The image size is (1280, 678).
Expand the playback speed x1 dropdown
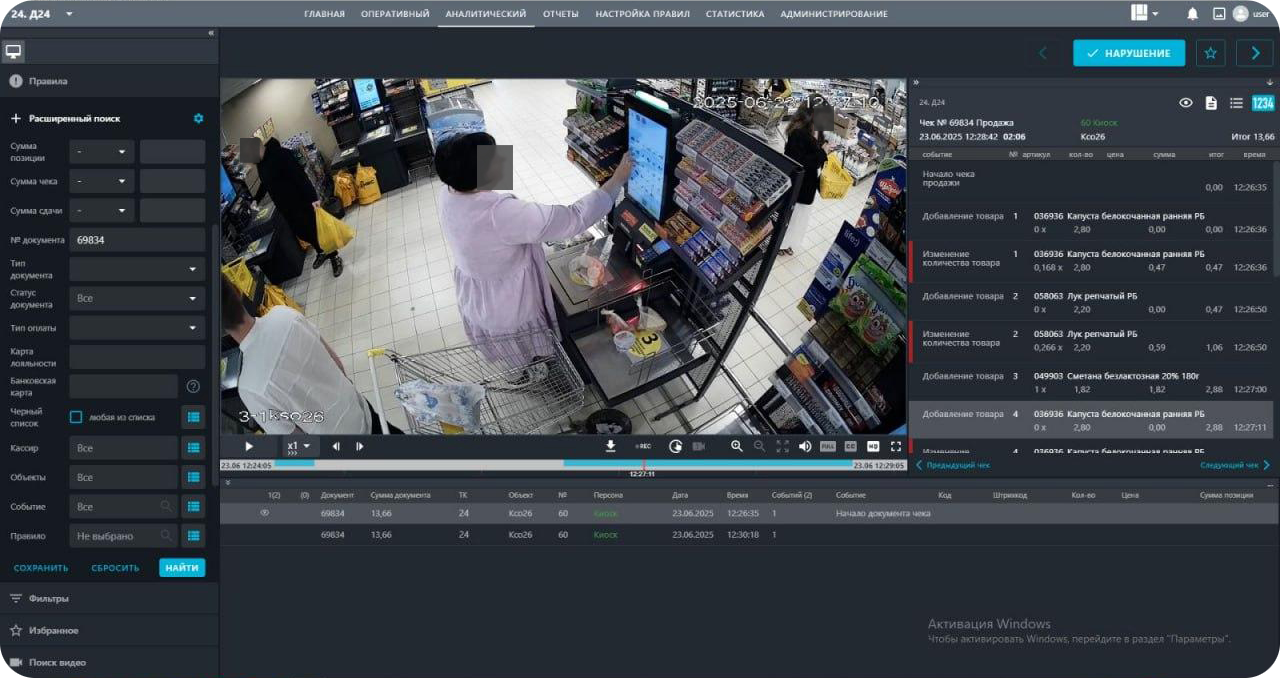(298, 446)
